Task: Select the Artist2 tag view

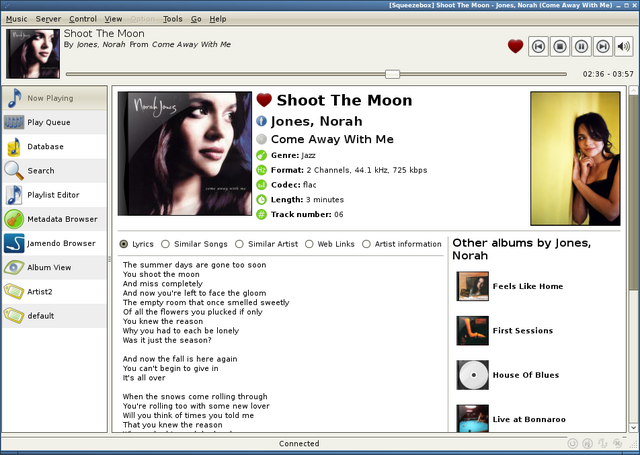Action: (x=54, y=291)
